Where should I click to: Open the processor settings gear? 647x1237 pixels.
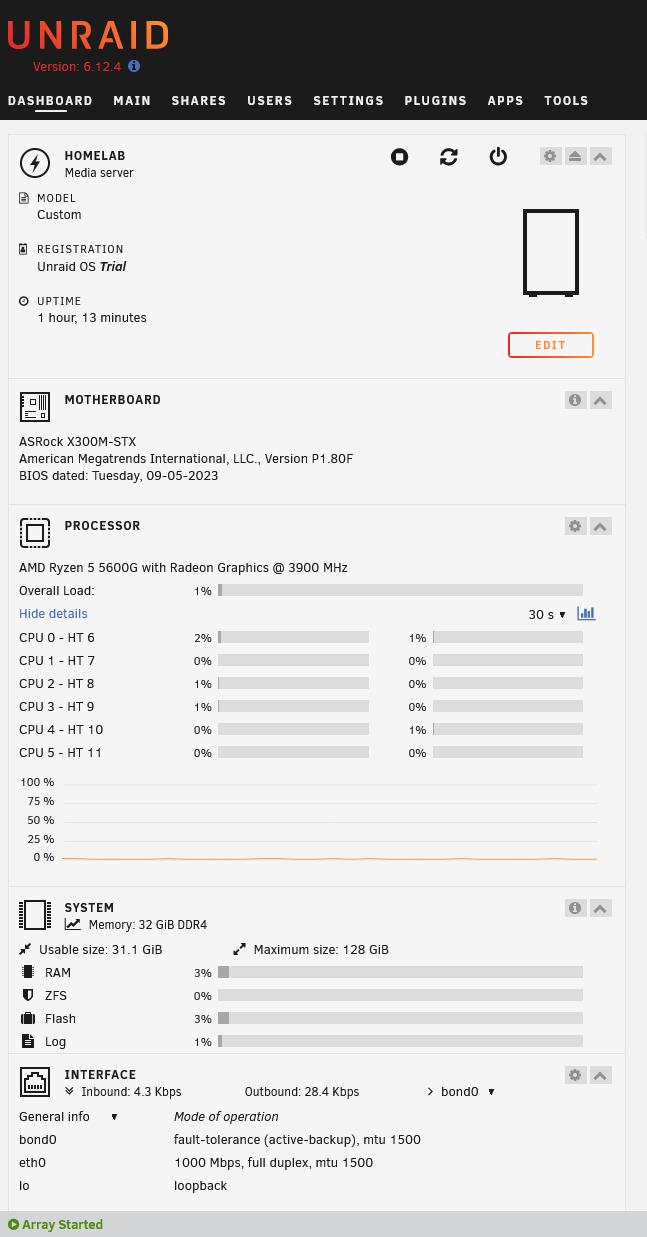click(x=575, y=526)
